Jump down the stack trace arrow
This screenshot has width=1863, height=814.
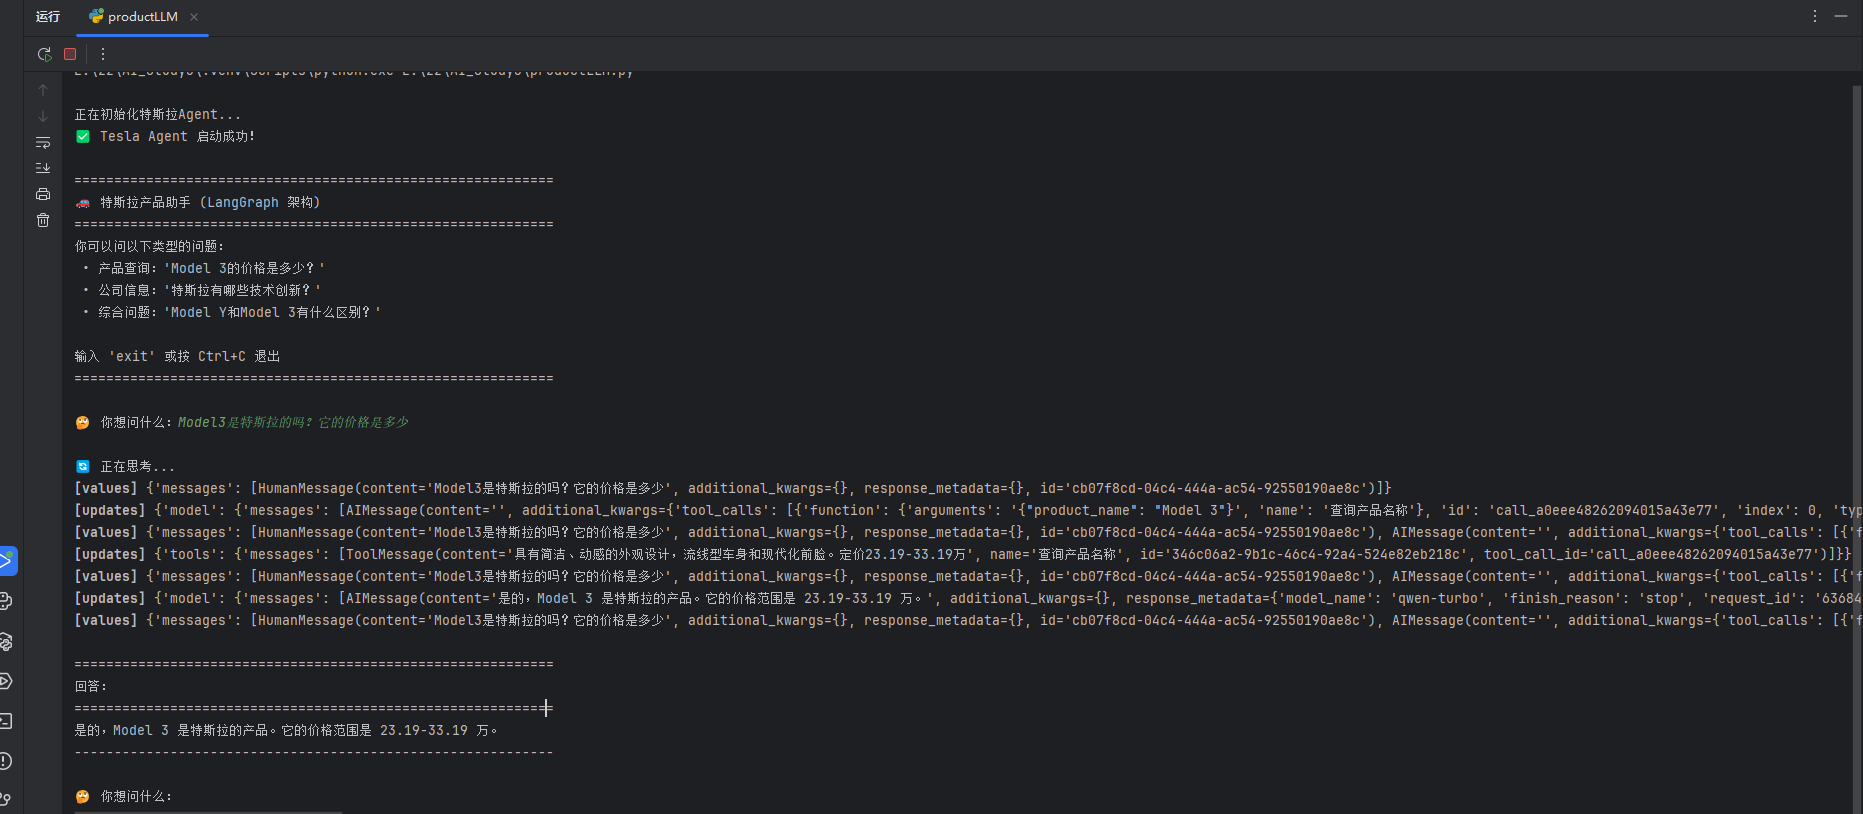tap(43, 116)
